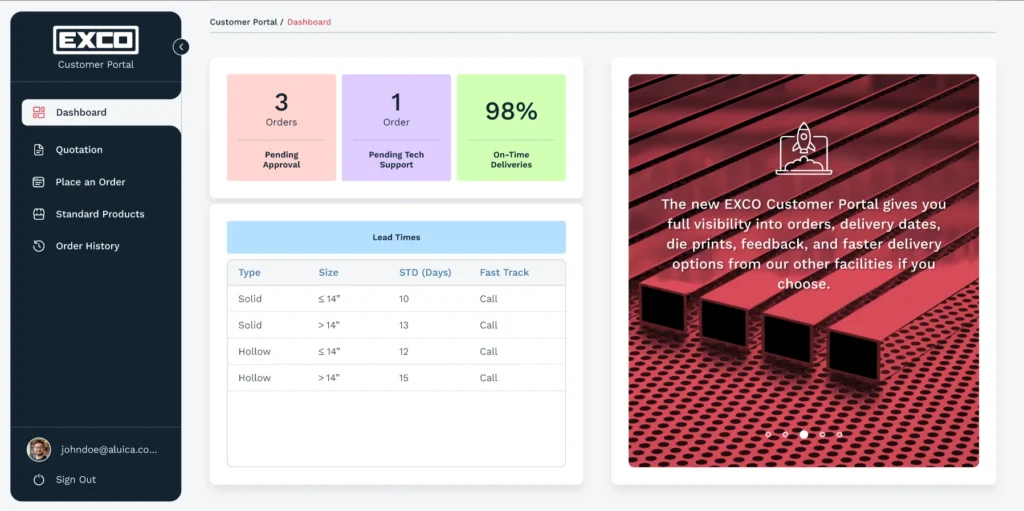Click the Standard Products icon

pyautogui.click(x=39, y=214)
